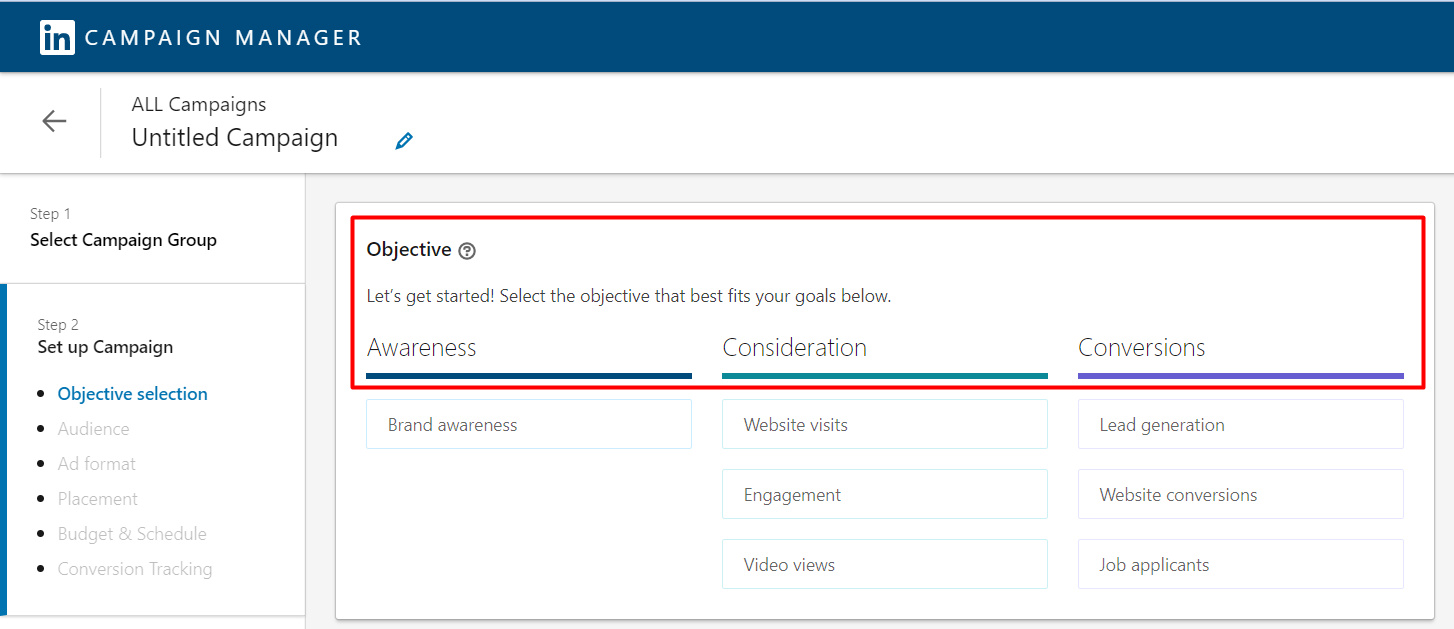The height and width of the screenshot is (629, 1454).
Task: Select the Website visits objective
Action: [884, 425]
